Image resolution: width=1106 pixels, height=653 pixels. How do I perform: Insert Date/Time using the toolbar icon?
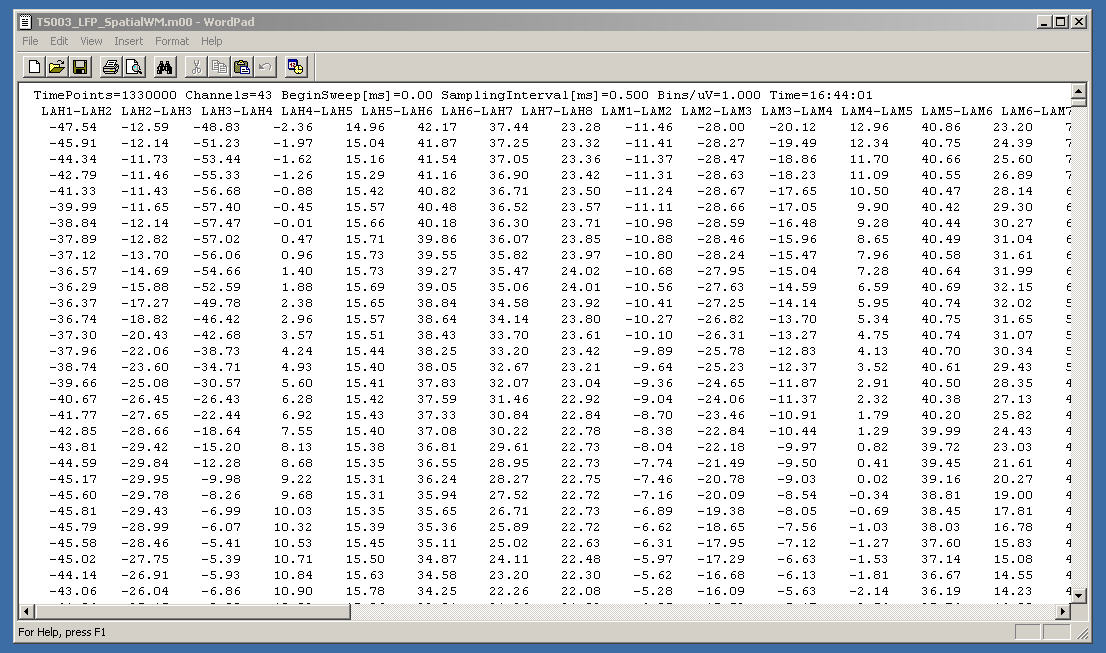pyautogui.click(x=295, y=67)
